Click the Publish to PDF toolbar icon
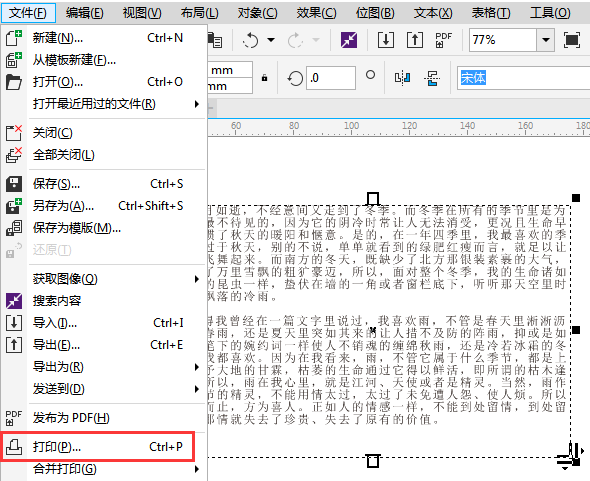Screen dimensions: 590x481 tap(444, 40)
